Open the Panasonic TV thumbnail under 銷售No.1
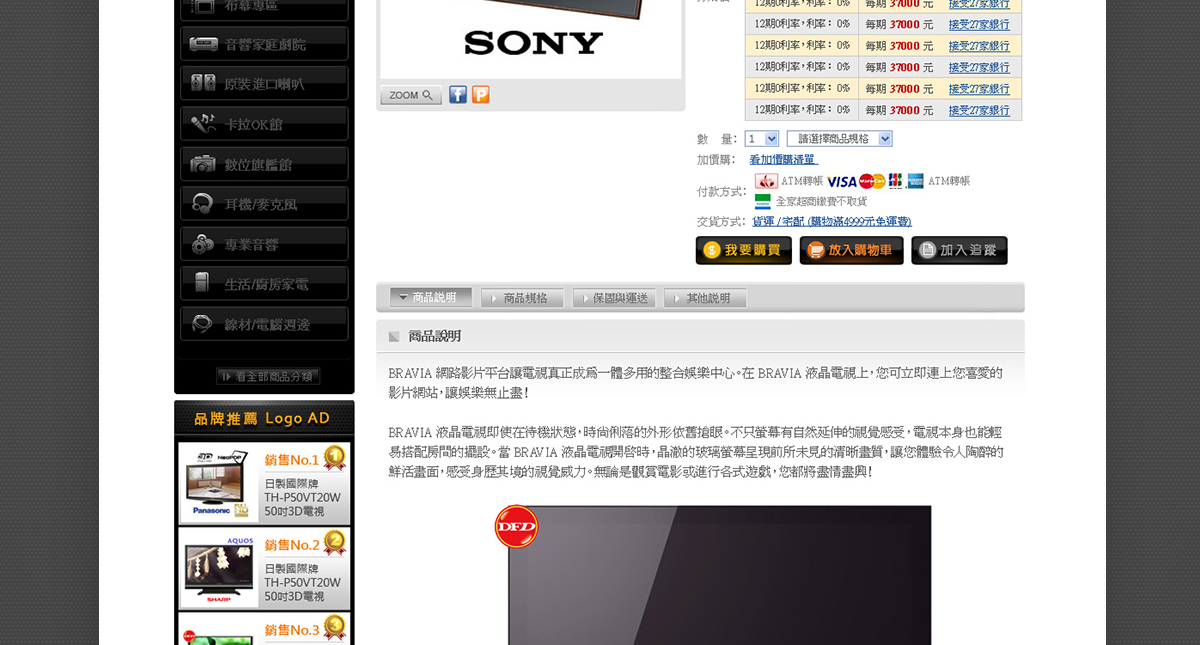The width and height of the screenshot is (1200, 645). [x=219, y=484]
